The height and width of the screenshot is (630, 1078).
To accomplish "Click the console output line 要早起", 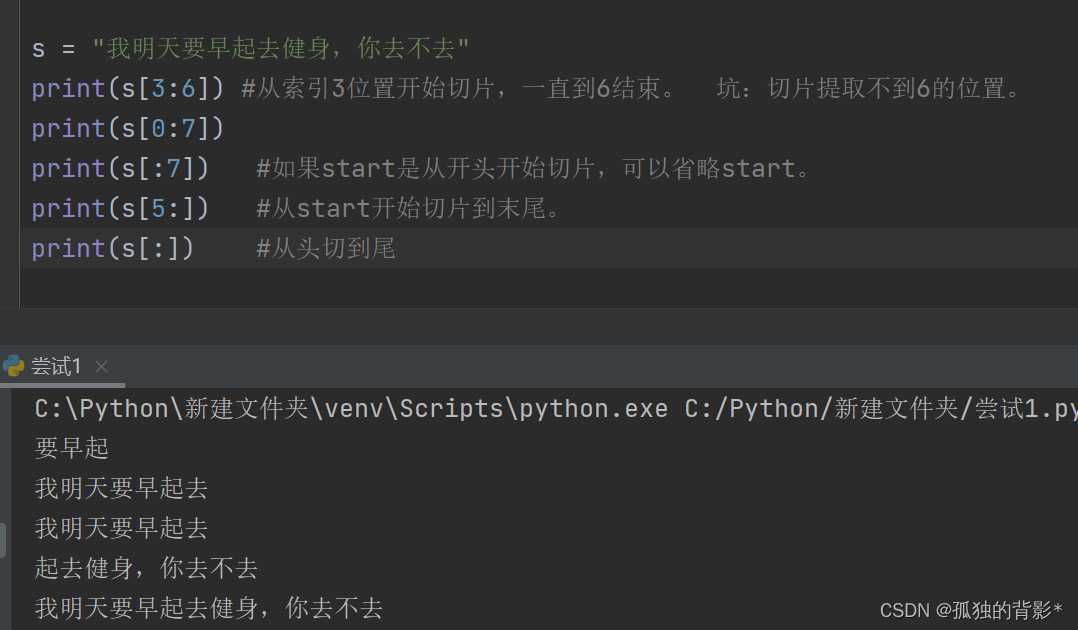I will [70, 448].
